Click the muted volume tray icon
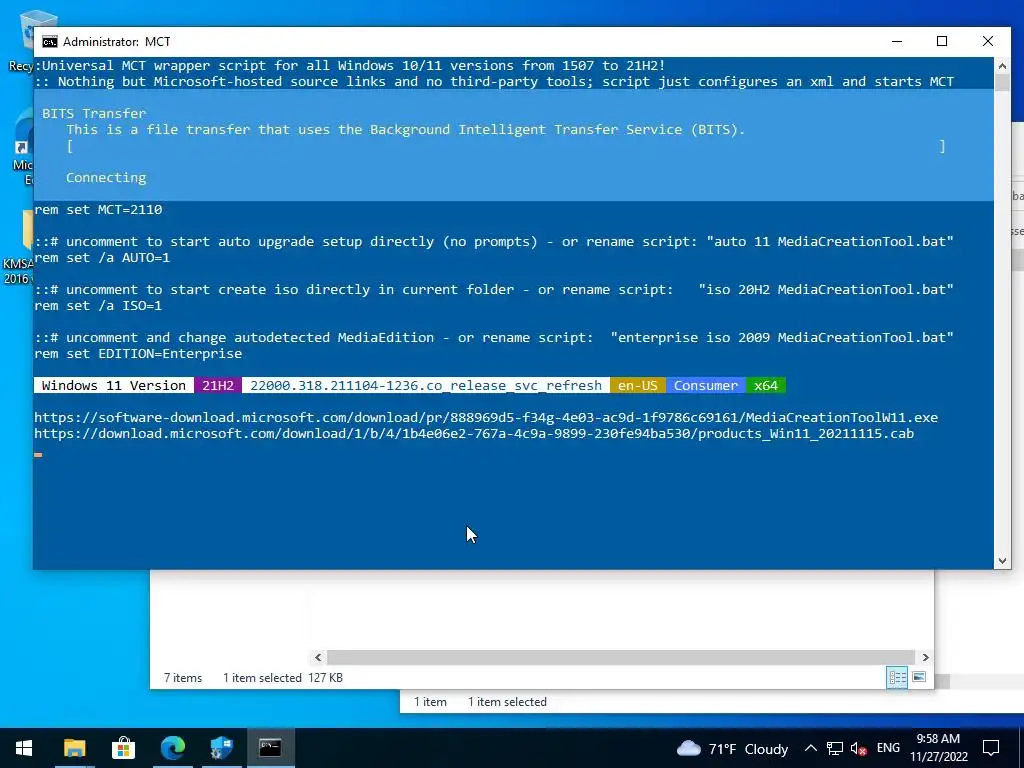The height and width of the screenshot is (768, 1024). point(859,748)
